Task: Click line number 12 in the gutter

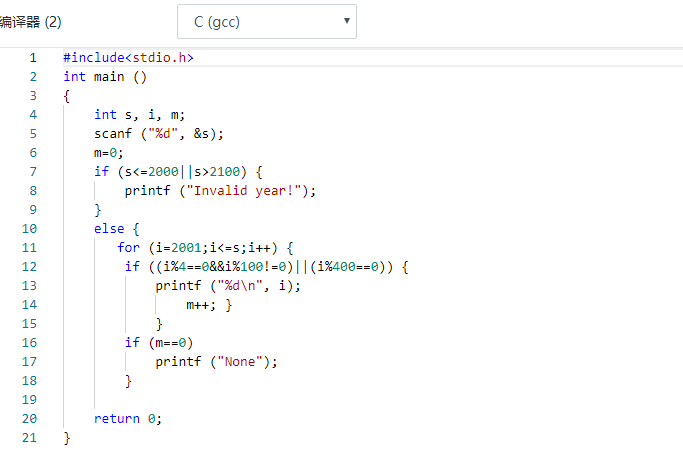Action: pyautogui.click(x=29, y=267)
